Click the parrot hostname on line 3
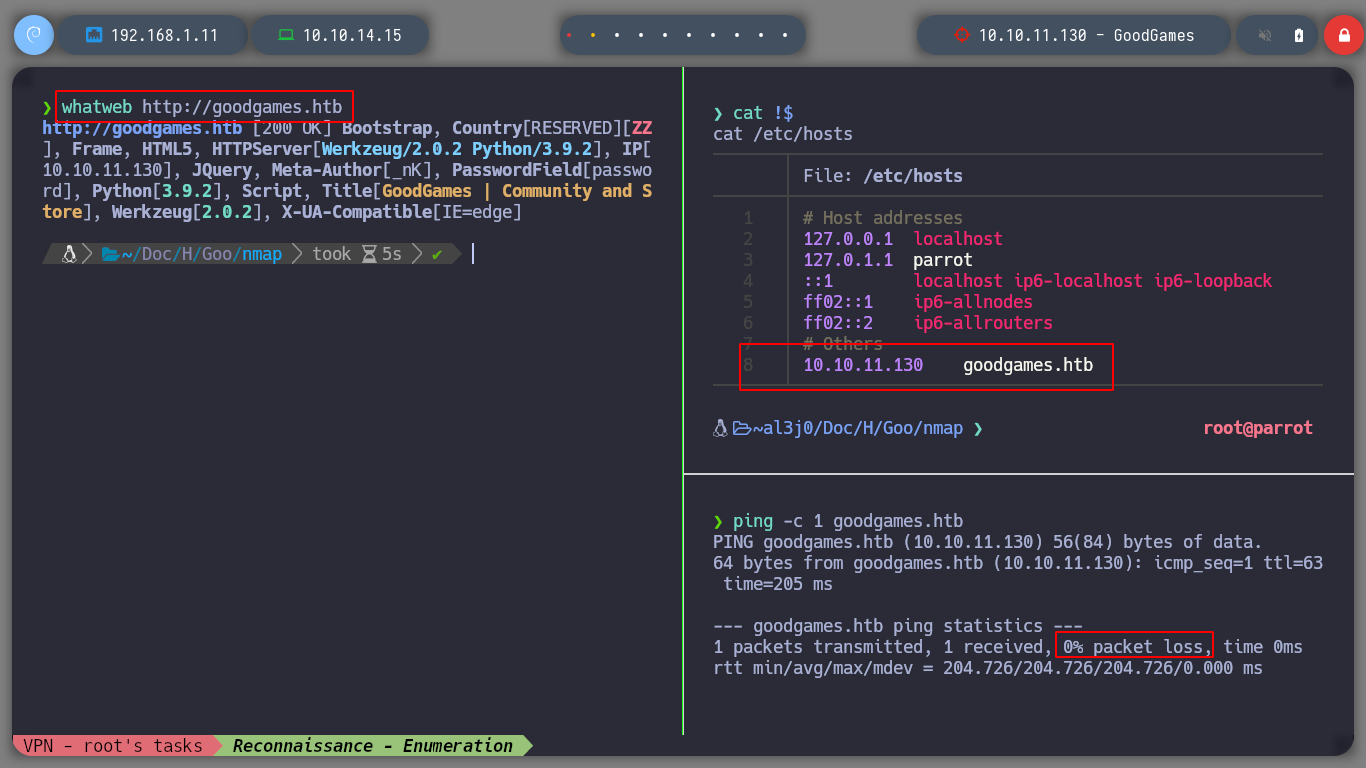Screen dimensions: 1366x768 click(943, 260)
